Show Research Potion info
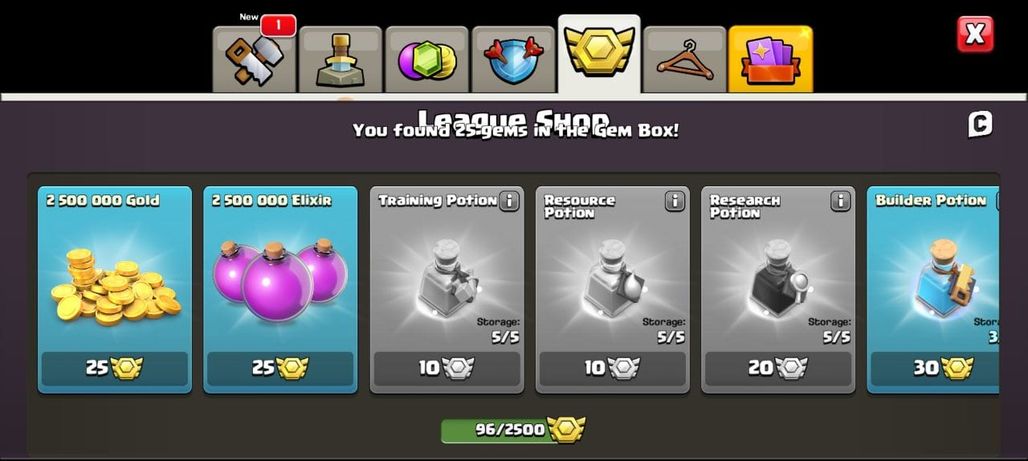Viewport: 1028px width, 461px height. [x=840, y=201]
